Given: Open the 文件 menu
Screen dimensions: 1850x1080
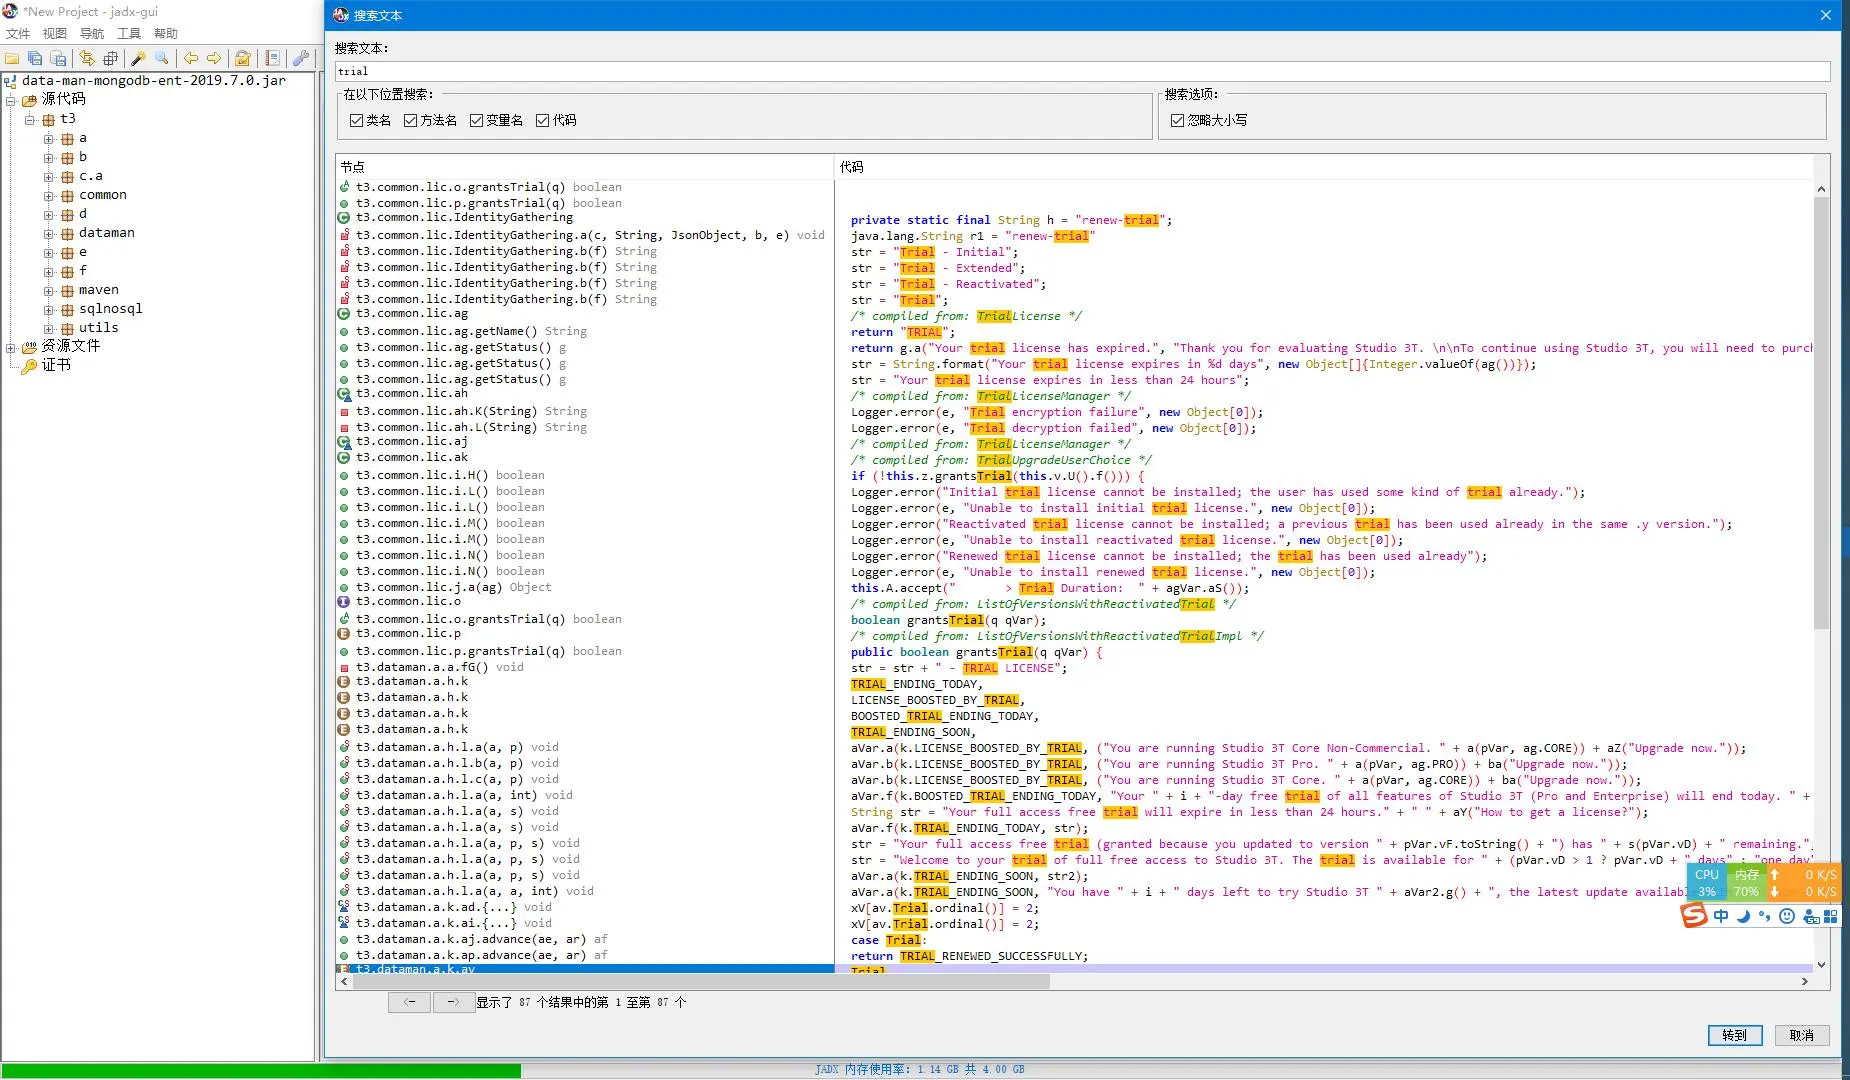Looking at the screenshot, I should [18, 34].
